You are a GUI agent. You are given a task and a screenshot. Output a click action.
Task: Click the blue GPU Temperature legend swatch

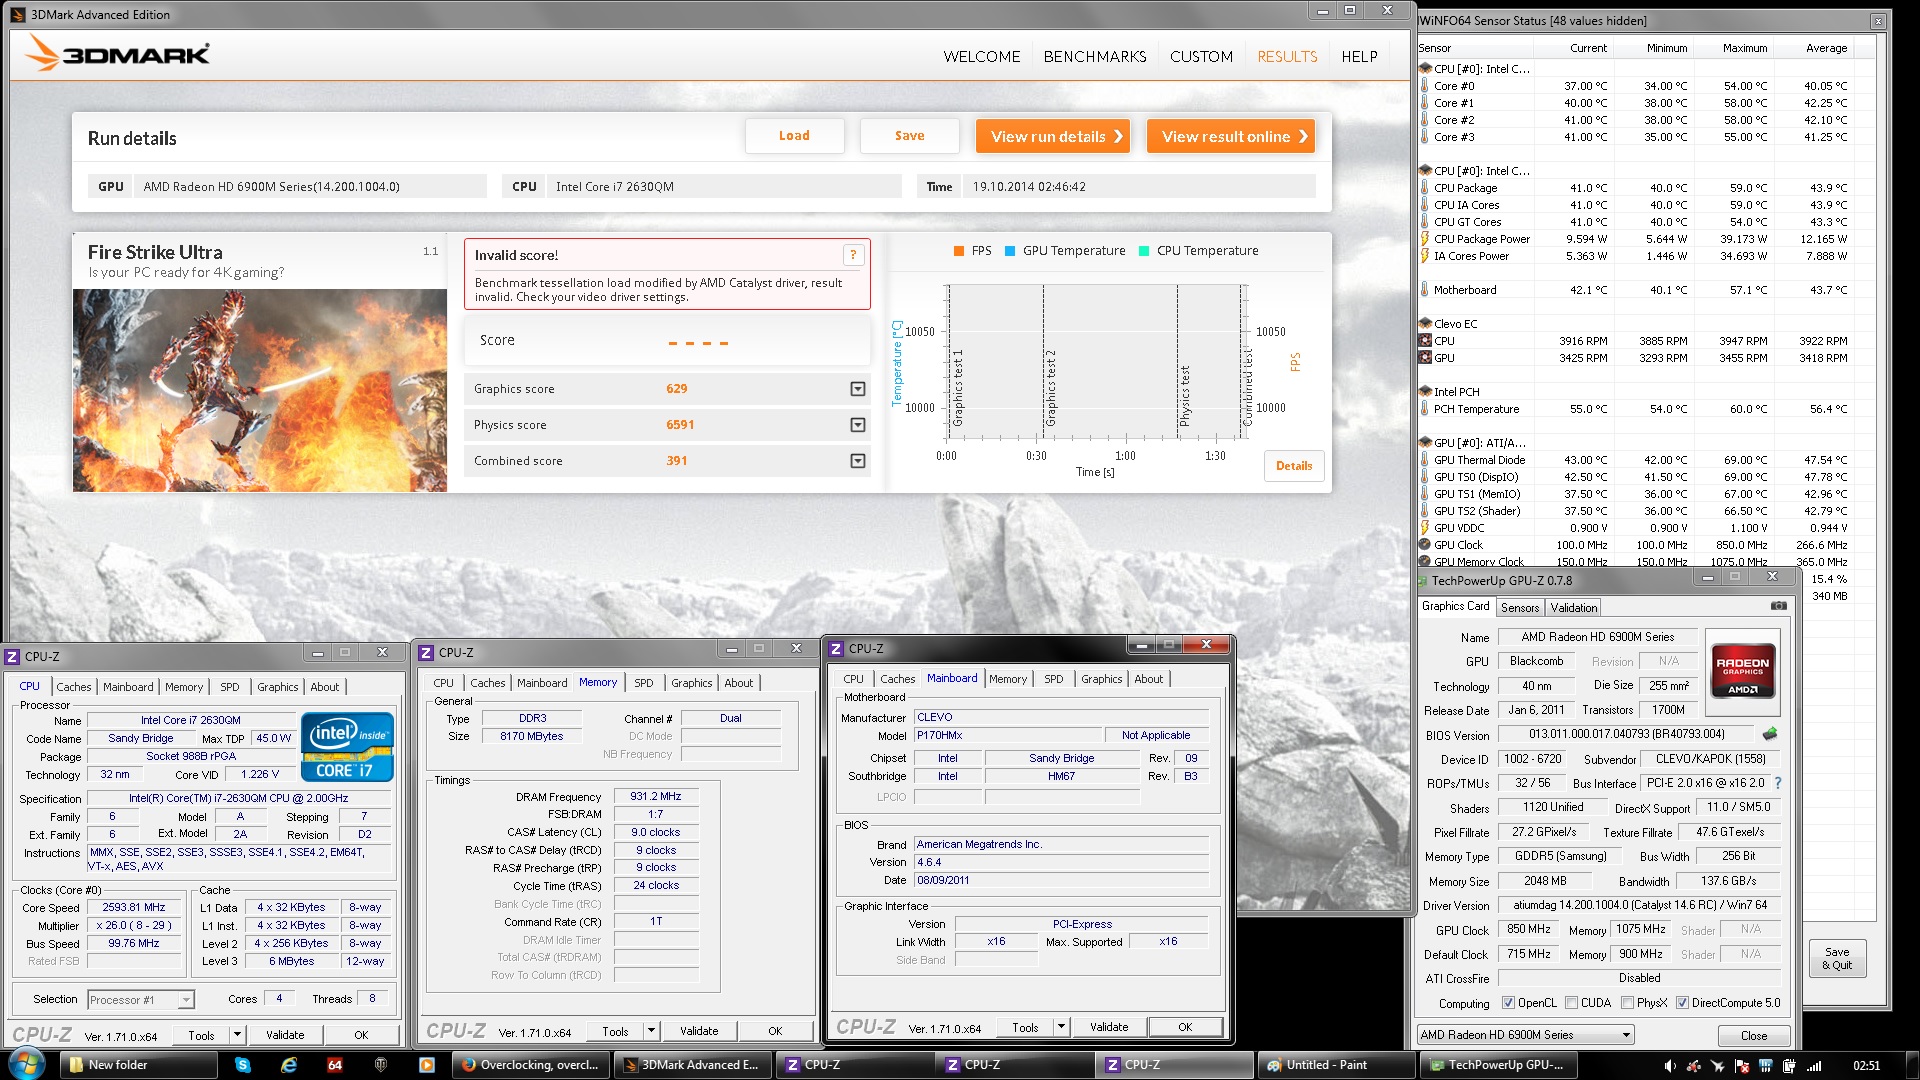[1010, 251]
